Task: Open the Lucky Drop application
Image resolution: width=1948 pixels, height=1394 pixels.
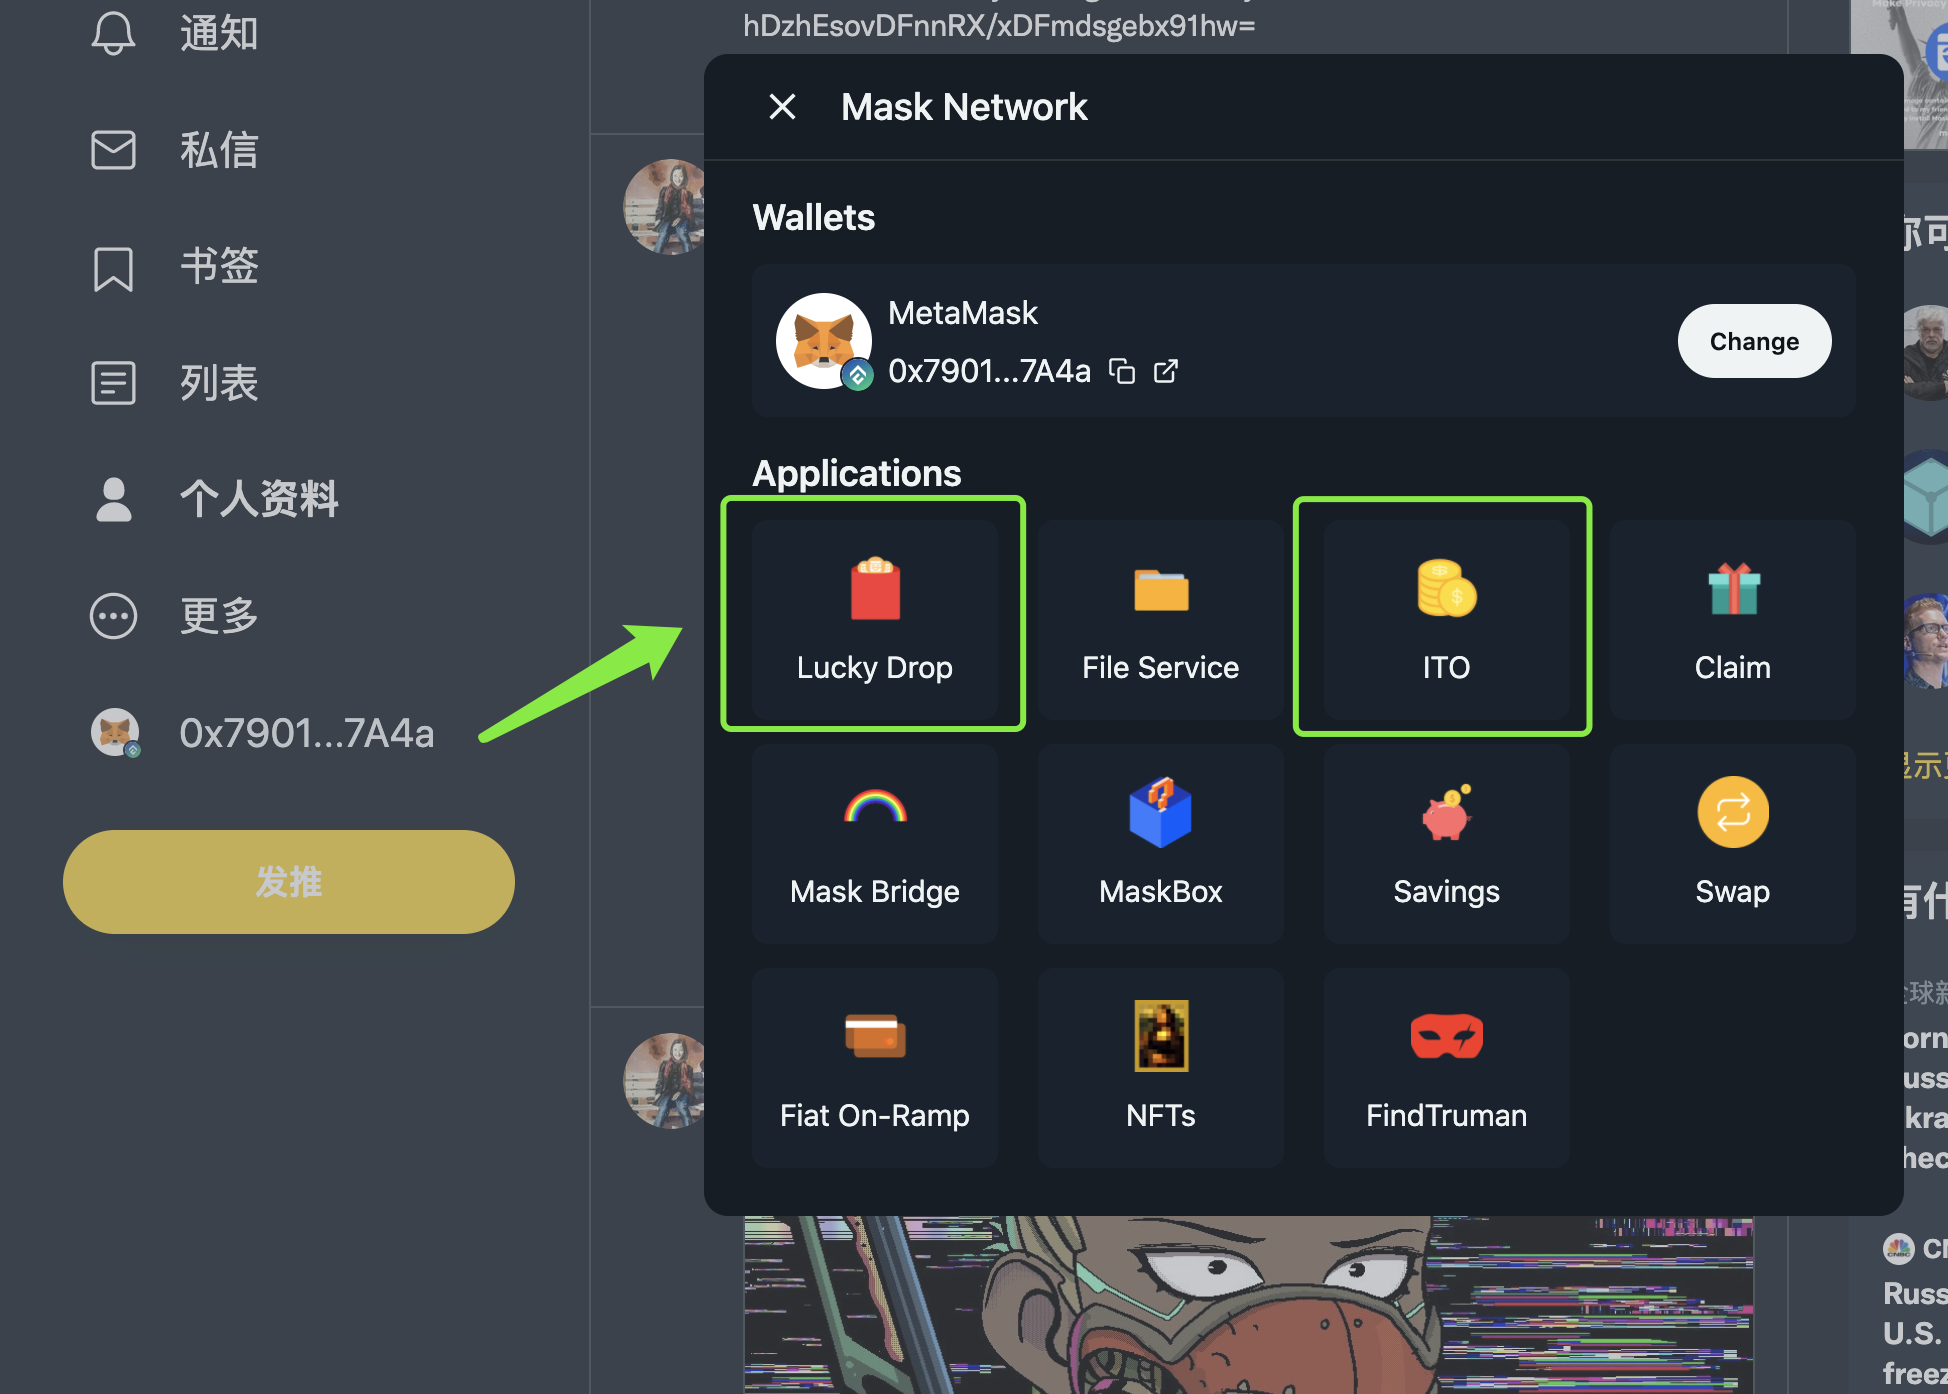Action: [874, 619]
